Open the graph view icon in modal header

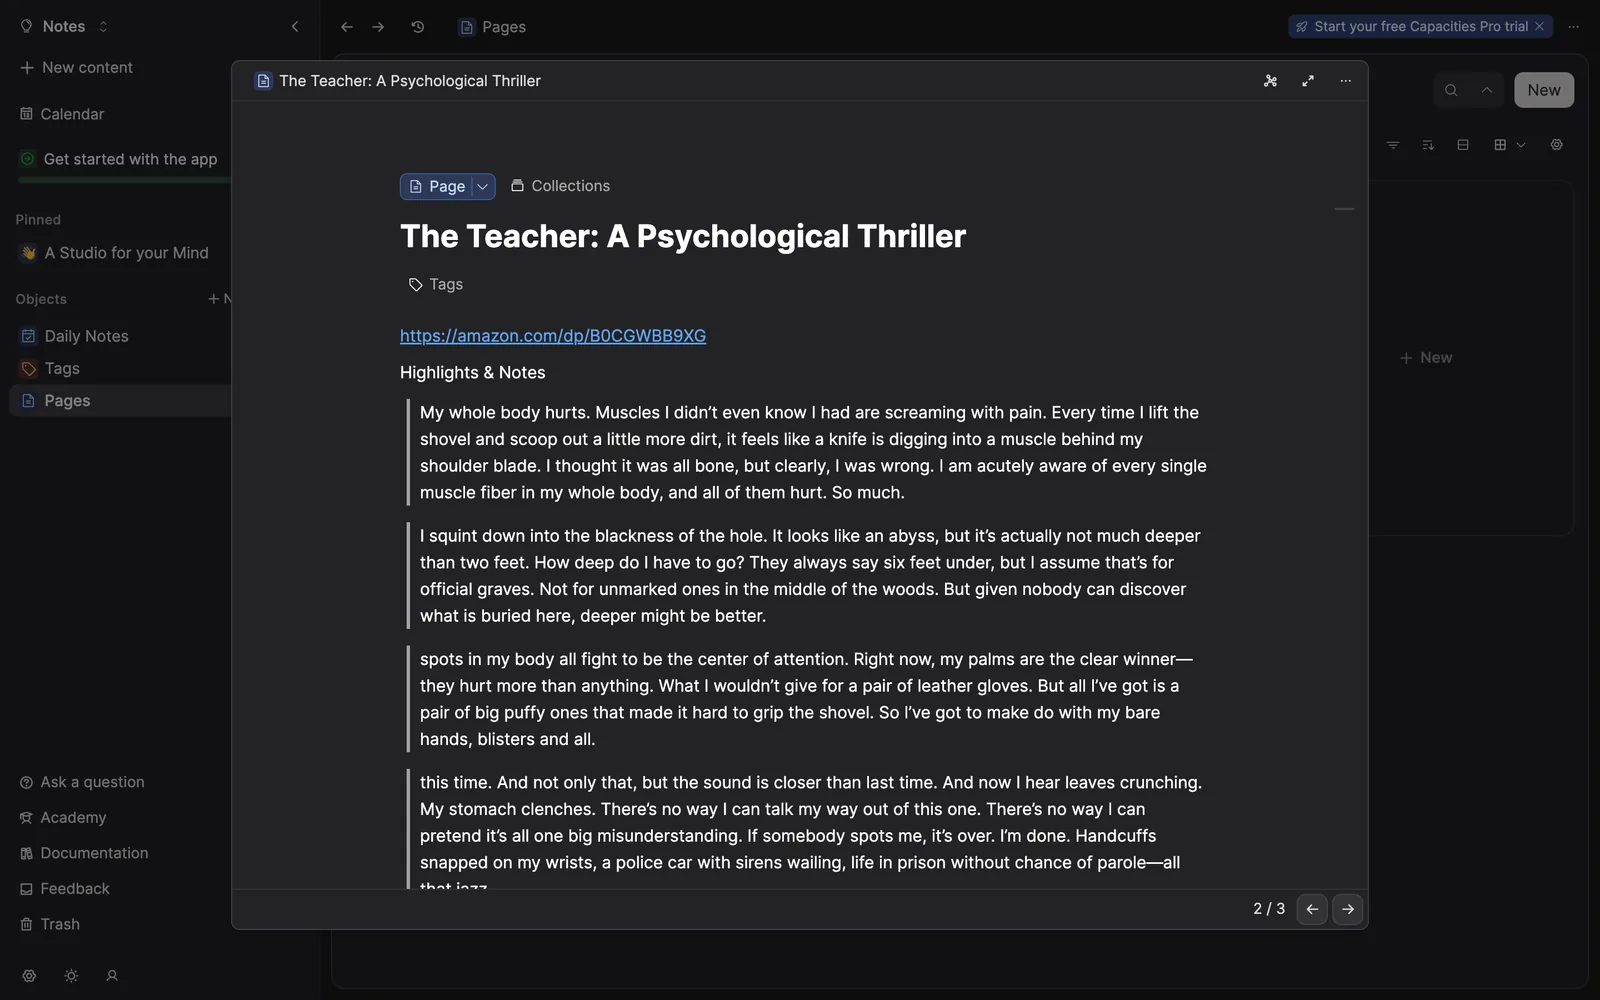[1270, 81]
